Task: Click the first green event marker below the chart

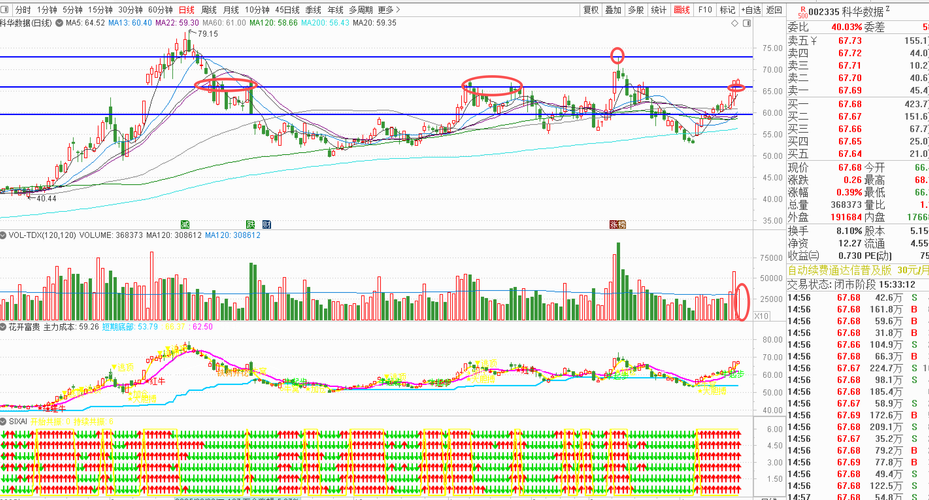Action: tap(185, 225)
